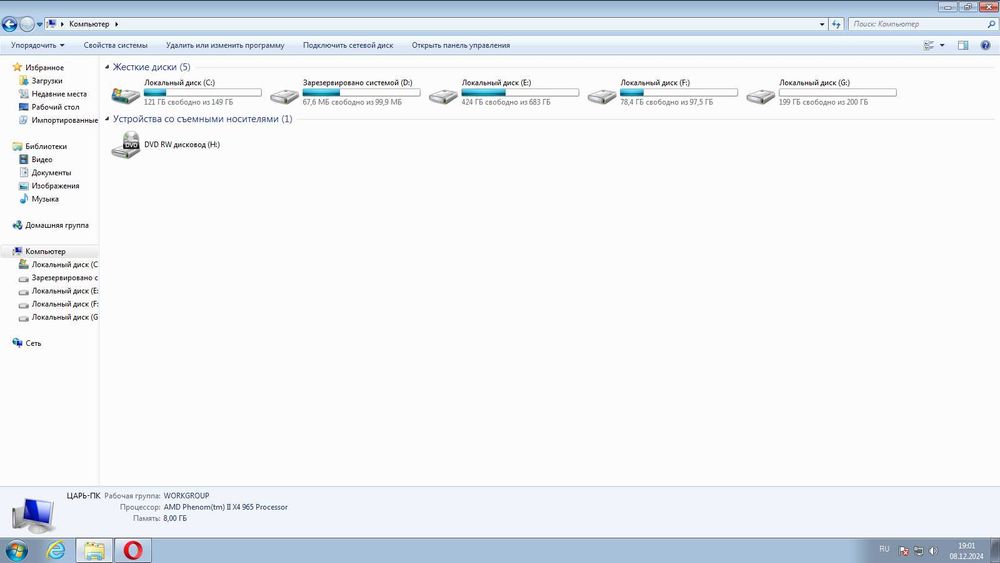Open the Windows Start button
The width and height of the screenshot is (1000, 563).
(16, 550)
